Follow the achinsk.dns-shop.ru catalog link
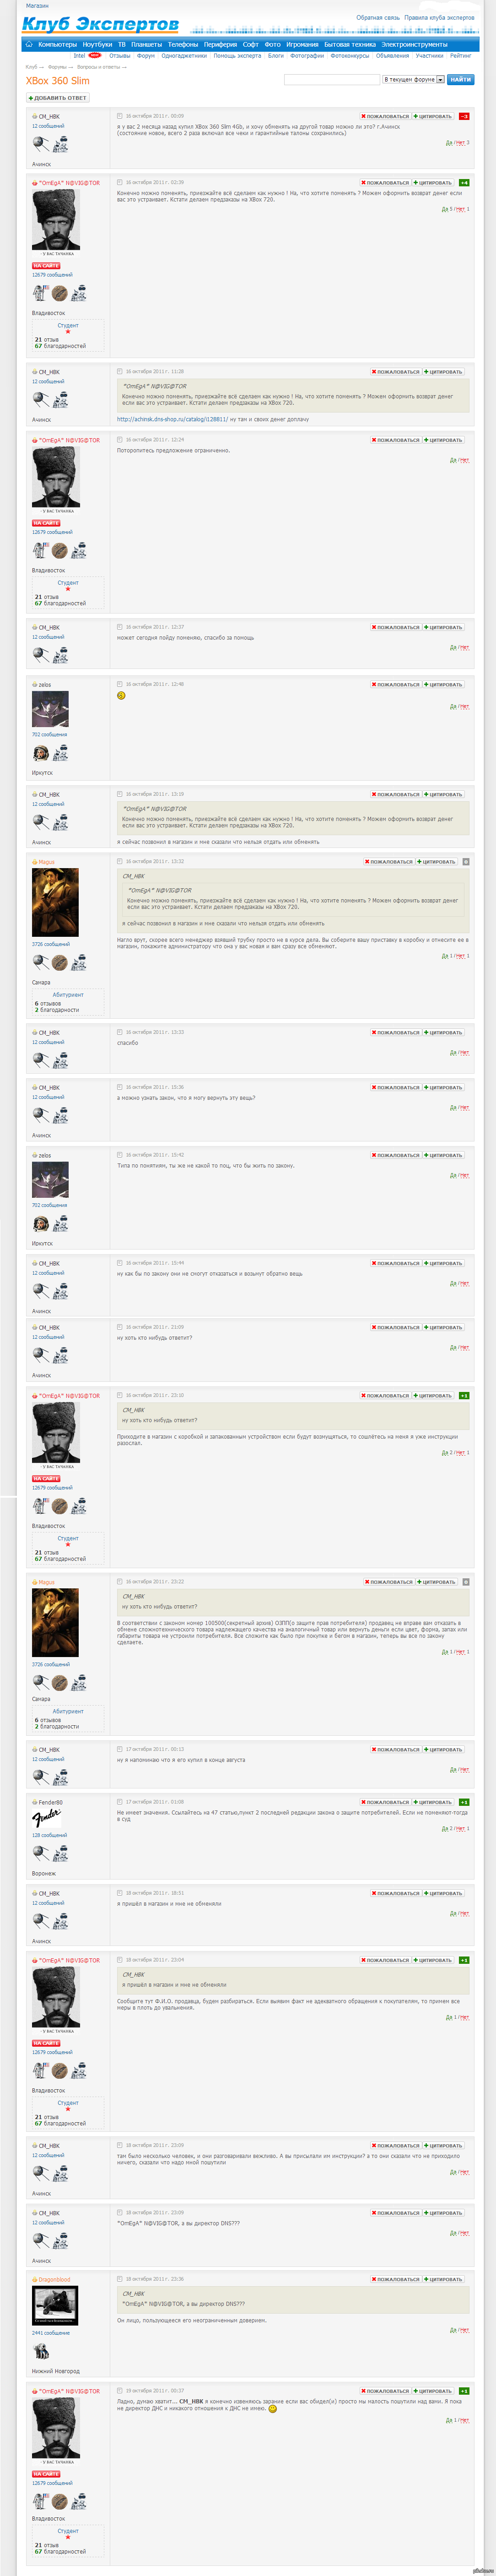The image size is (496, 2576). 172,419
